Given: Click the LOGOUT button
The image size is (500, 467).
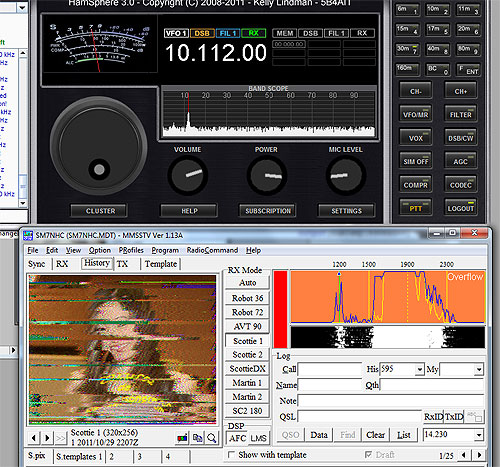Looking at the screenshot, I should (x=461, y=208).
